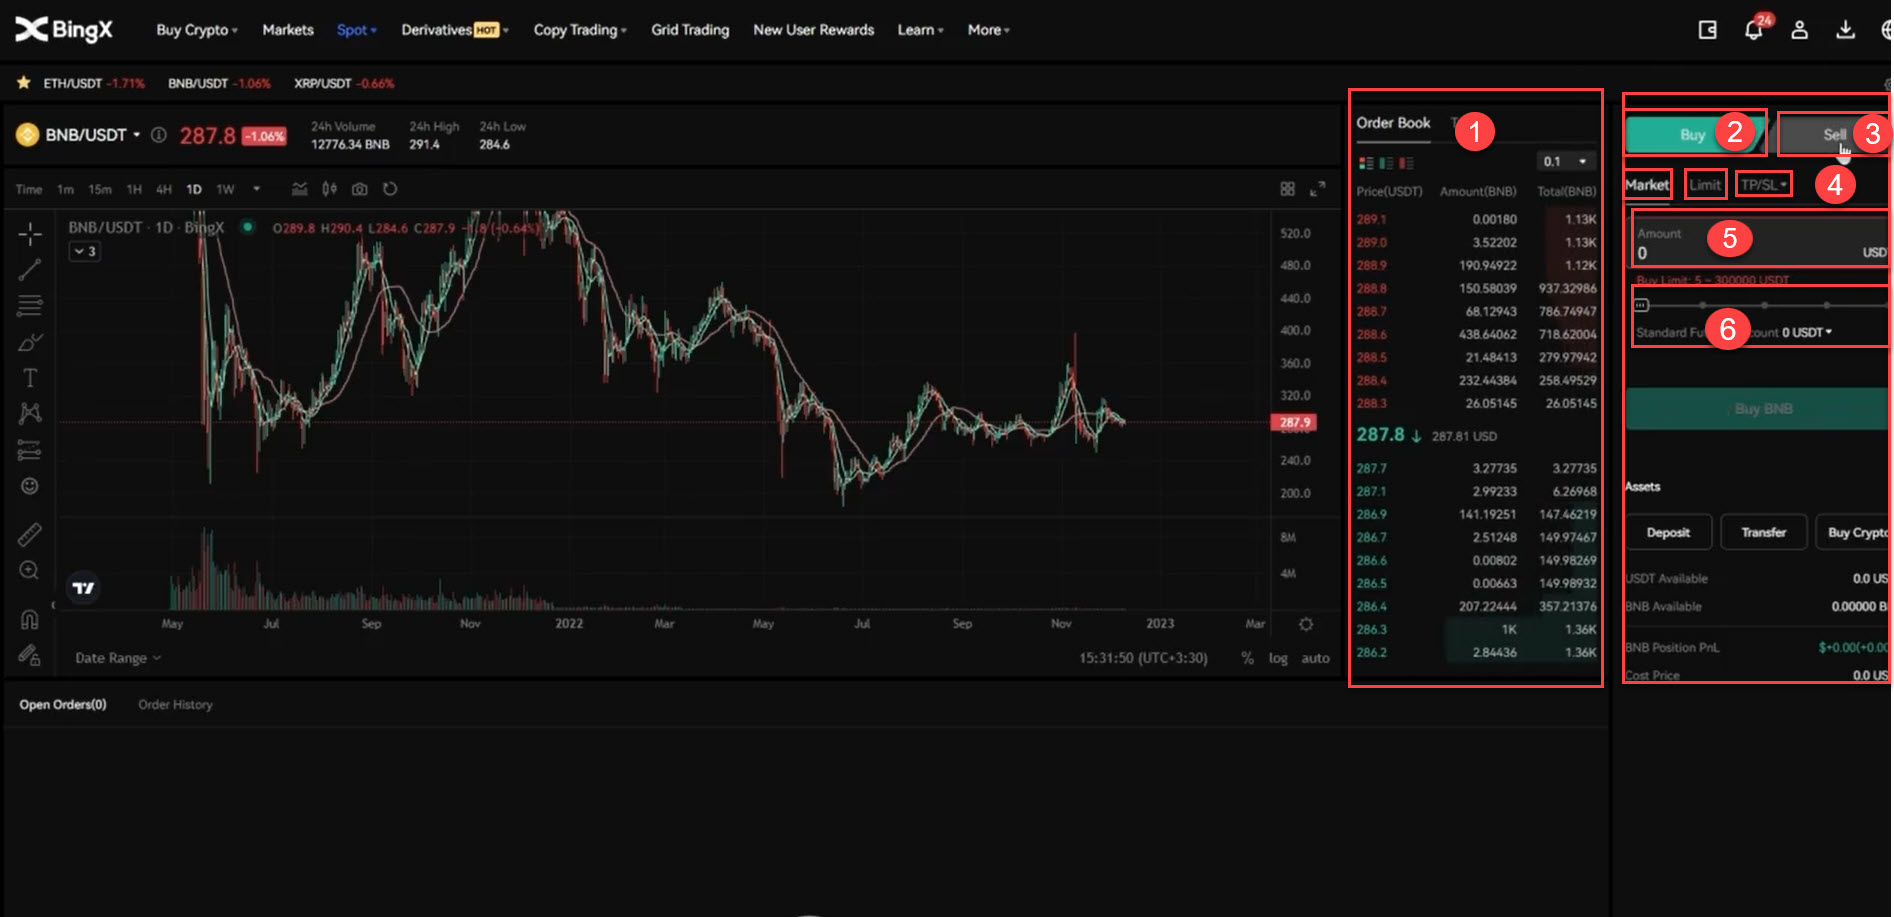Open New User Rewards page
The image size is (1894, 917).
[x=814, y=30]
